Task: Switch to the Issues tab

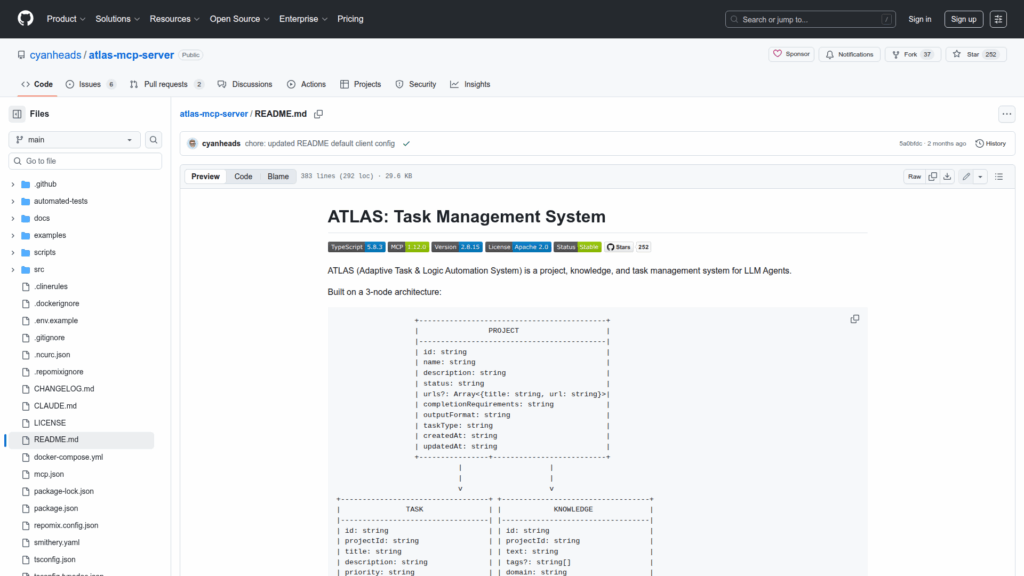Action: [91, 84]
